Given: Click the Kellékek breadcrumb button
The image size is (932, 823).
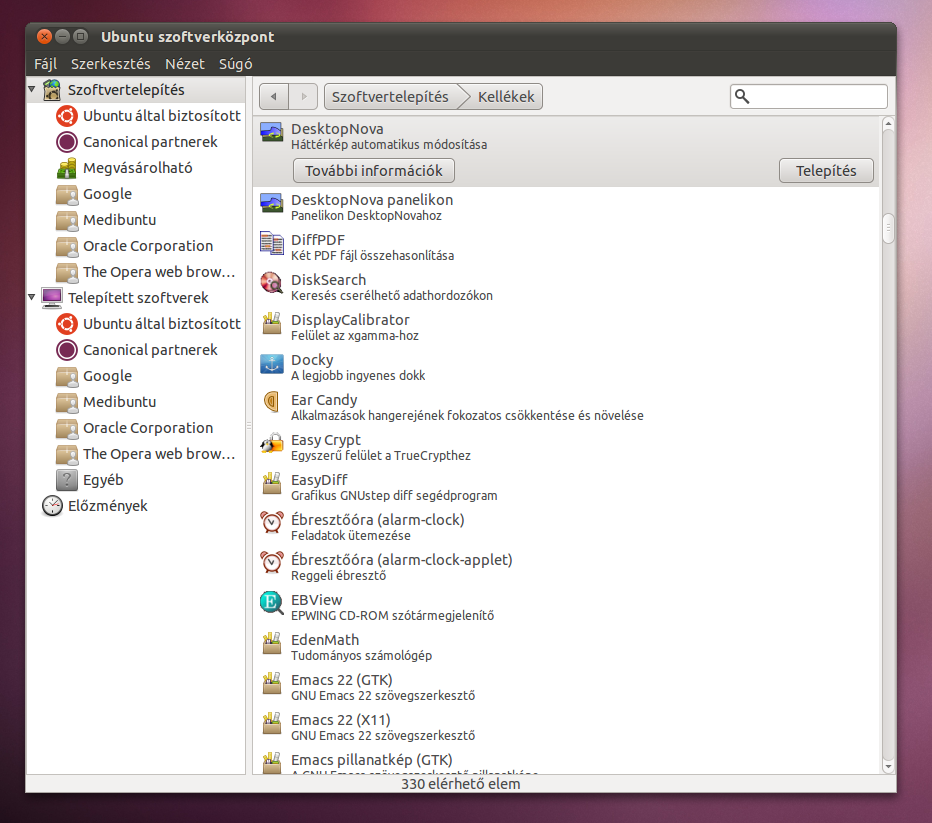Looking at the screenshot, I should pyautogui.click(x=506, y=96).
